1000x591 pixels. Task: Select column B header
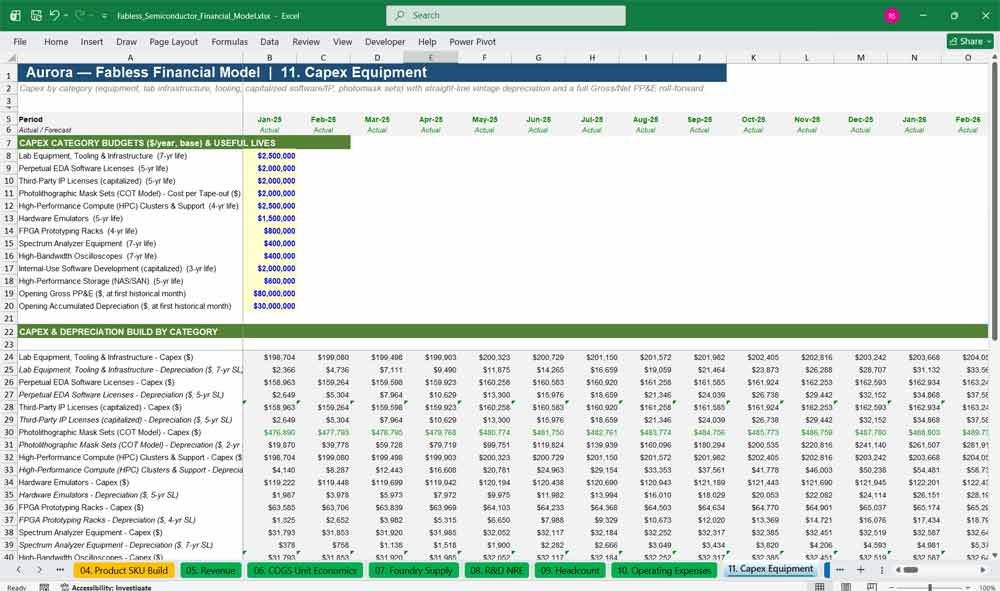(269, 57)
